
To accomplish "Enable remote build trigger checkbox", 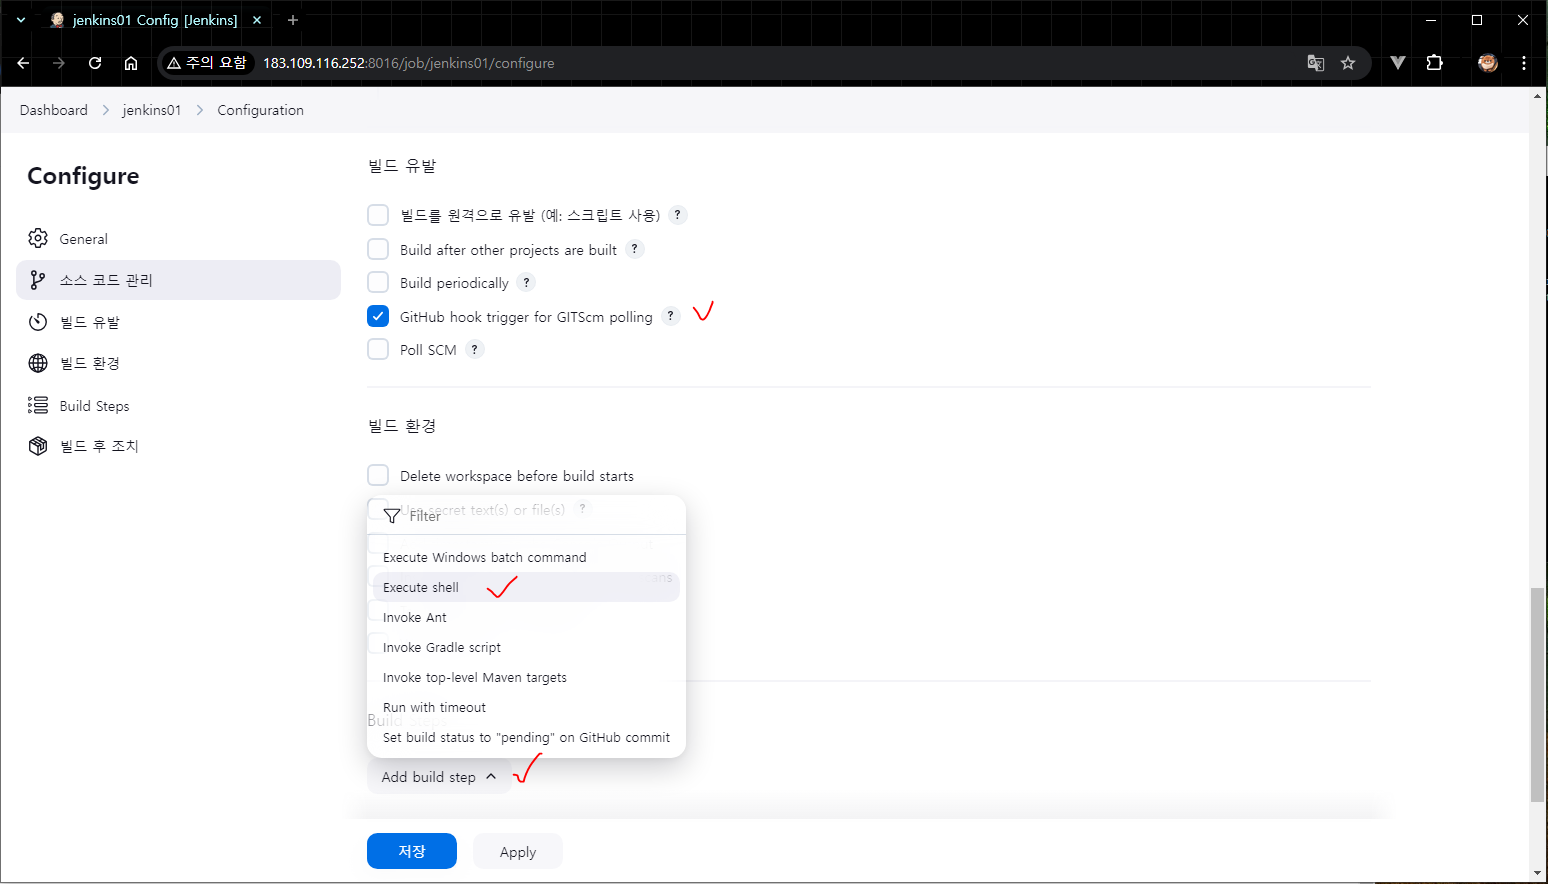I will (x=378, y=215).
